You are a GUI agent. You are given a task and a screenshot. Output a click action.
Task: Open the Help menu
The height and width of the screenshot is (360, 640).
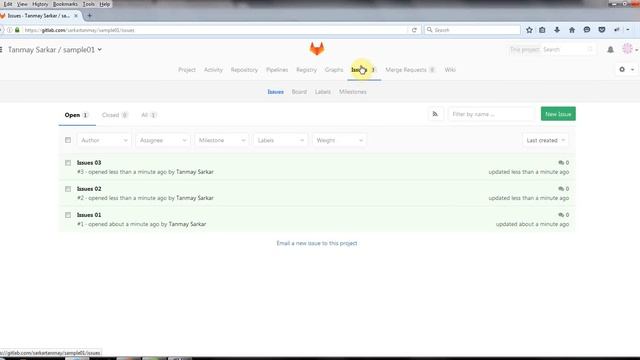click(105, 4)
